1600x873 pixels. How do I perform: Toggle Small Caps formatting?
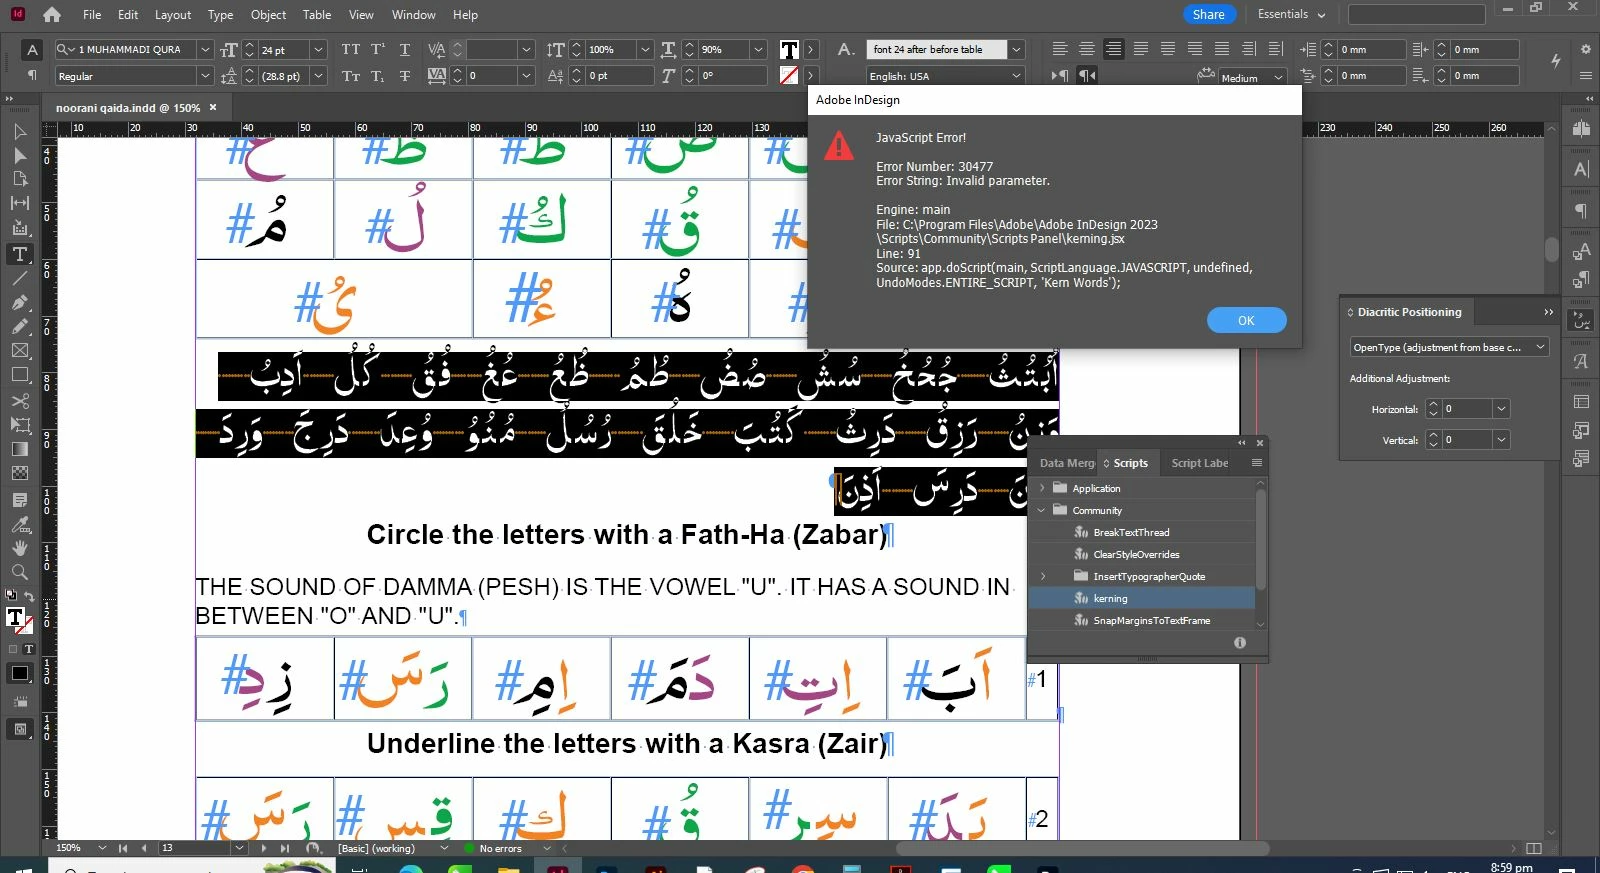coord(350,76)
